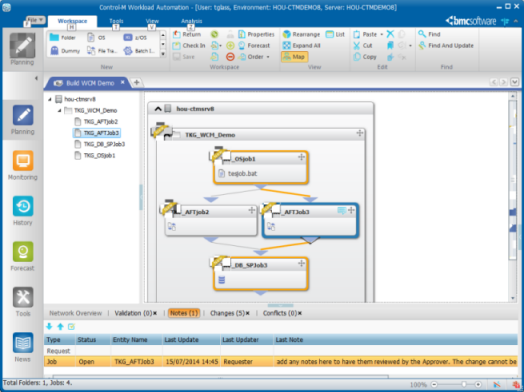The image size is (524, 392).
Task: Open the Order dropdown arrow
Action: click(x=268, y=57)
